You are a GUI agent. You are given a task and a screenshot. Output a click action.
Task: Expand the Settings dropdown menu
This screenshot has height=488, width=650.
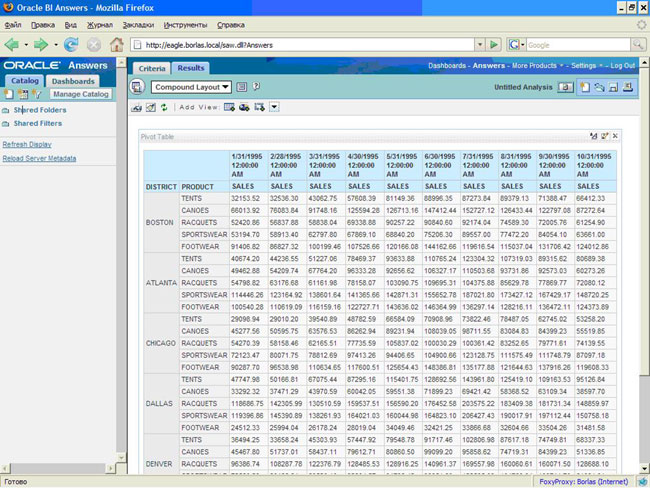tap(583, 65)
